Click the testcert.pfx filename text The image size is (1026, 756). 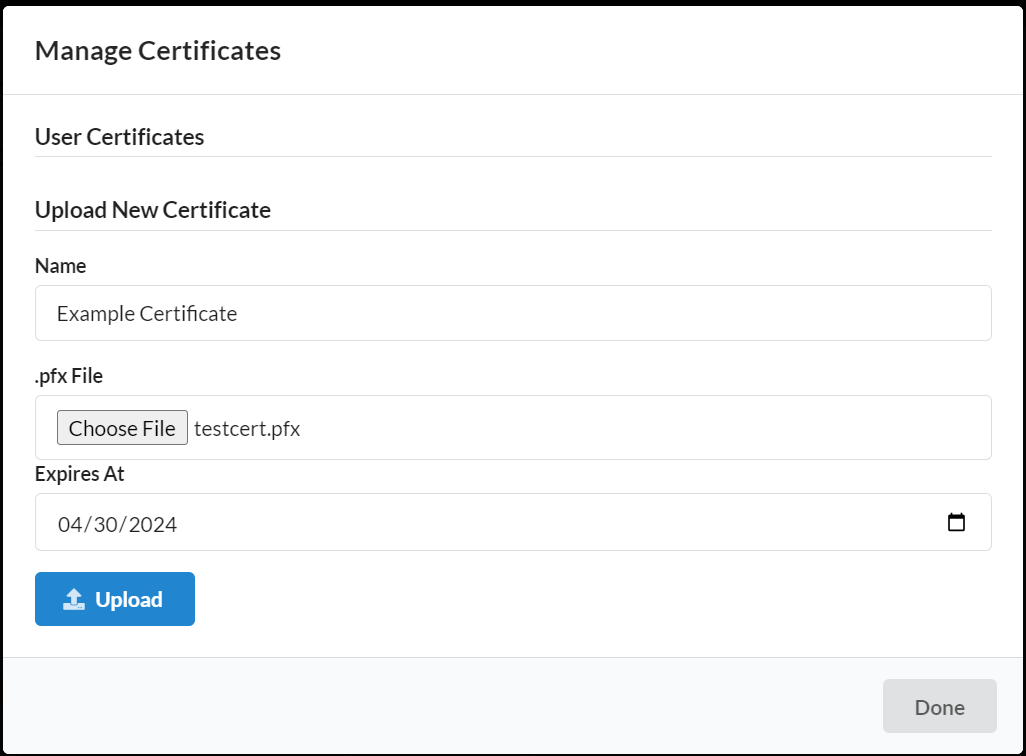(247, 427)
